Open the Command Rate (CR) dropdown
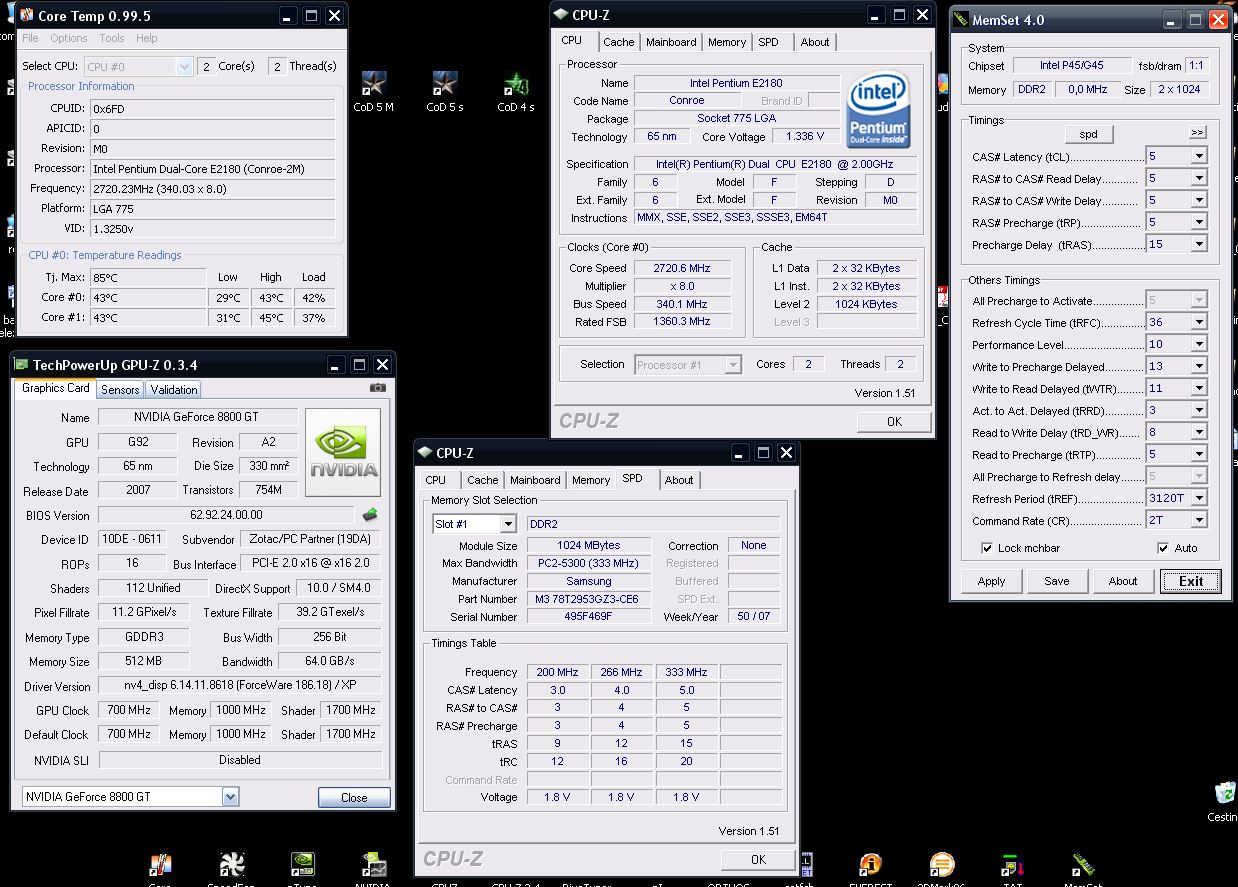This screenshot has height=887, width=1238. click(x=1198, y=520)
